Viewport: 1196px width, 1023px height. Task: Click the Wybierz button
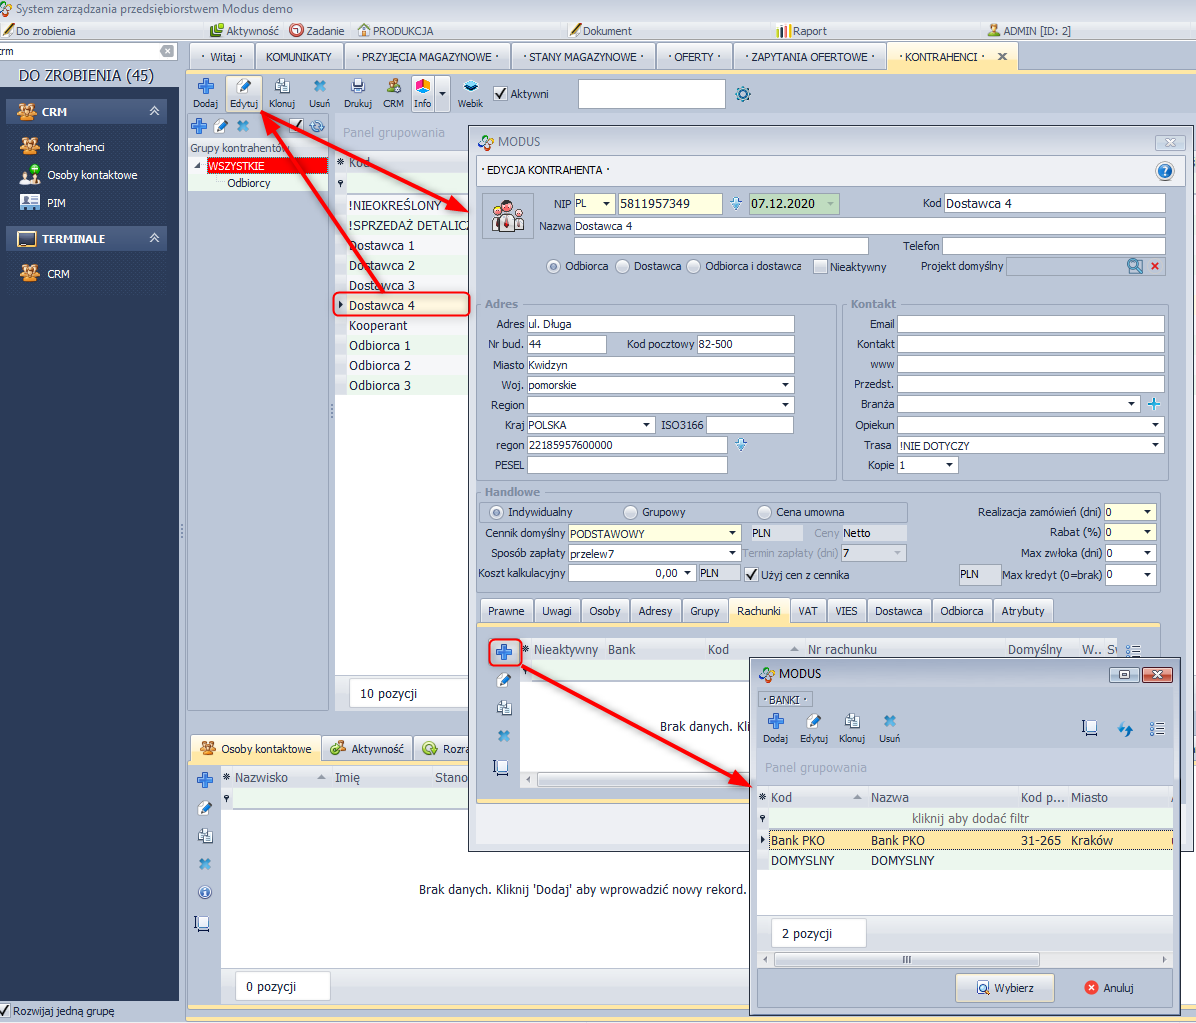tap(1005, 988)
